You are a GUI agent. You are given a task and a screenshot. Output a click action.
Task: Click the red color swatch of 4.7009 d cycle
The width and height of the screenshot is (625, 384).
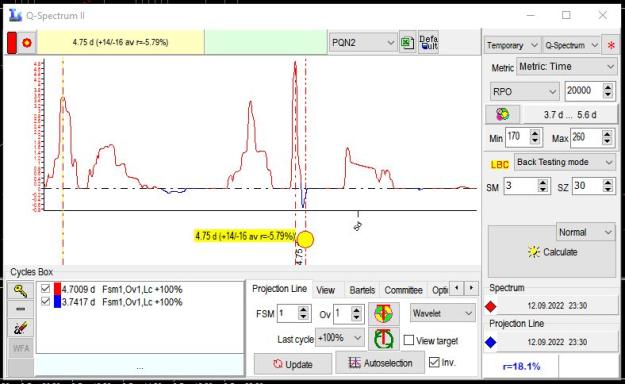tap(57, 289)
